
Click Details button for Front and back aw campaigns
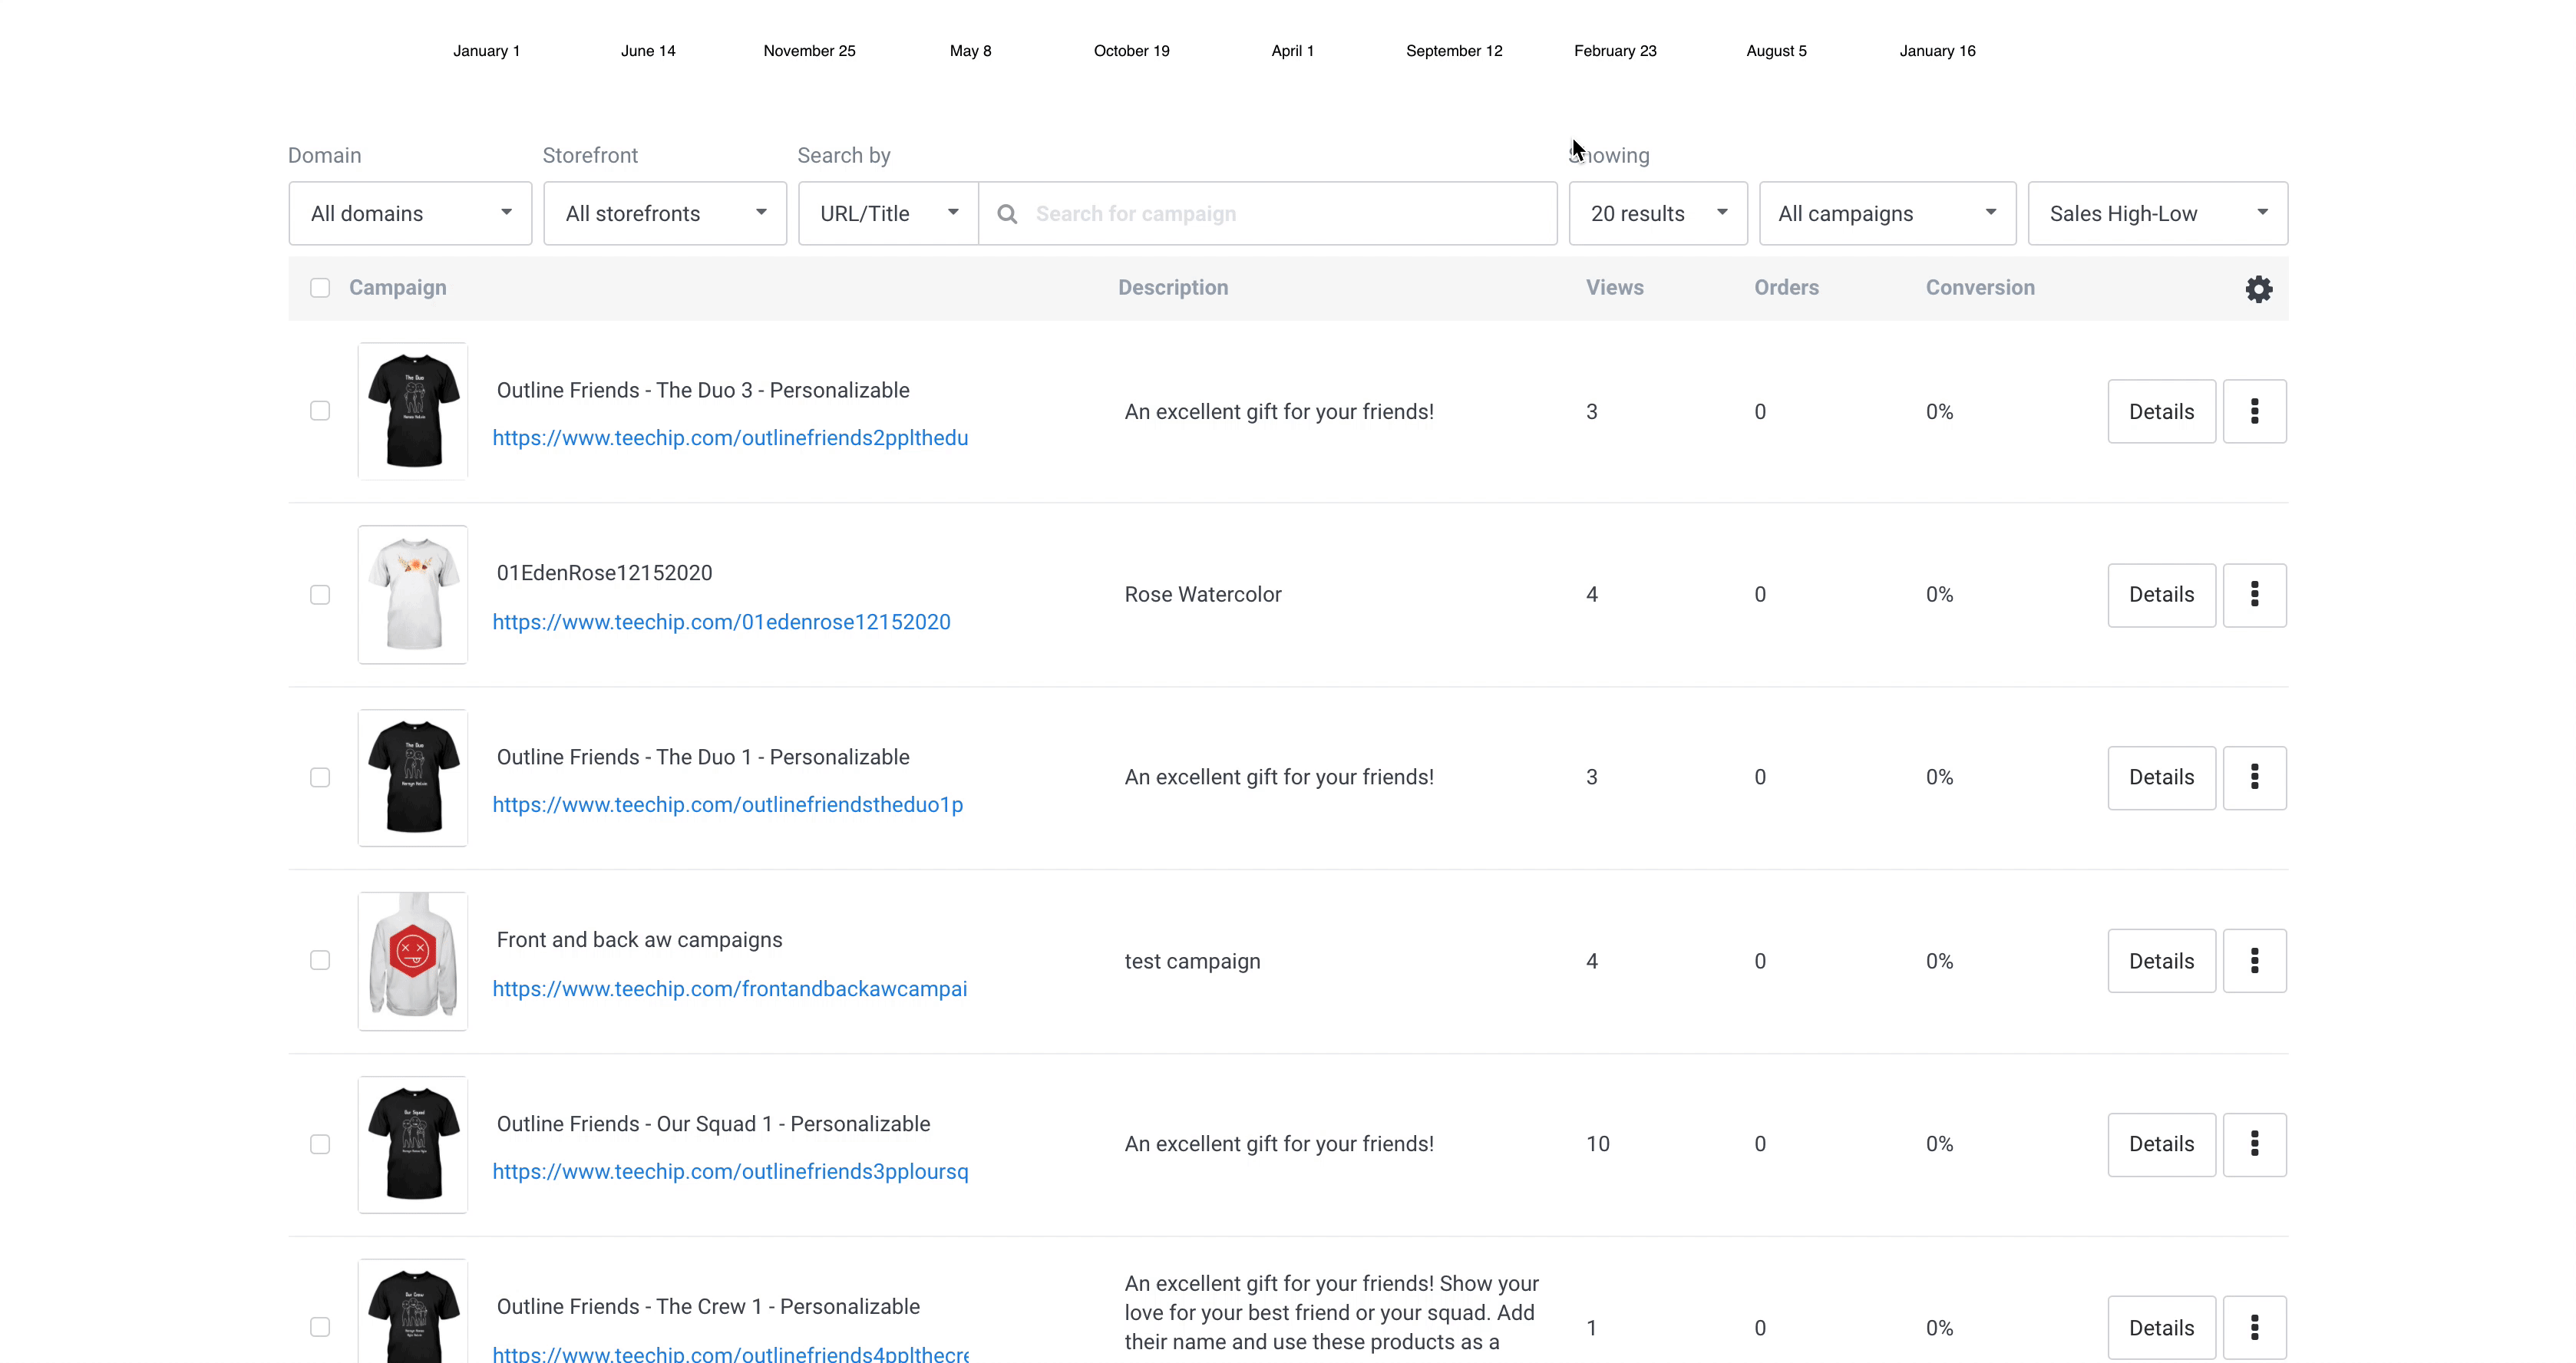tap(2160, 961)
